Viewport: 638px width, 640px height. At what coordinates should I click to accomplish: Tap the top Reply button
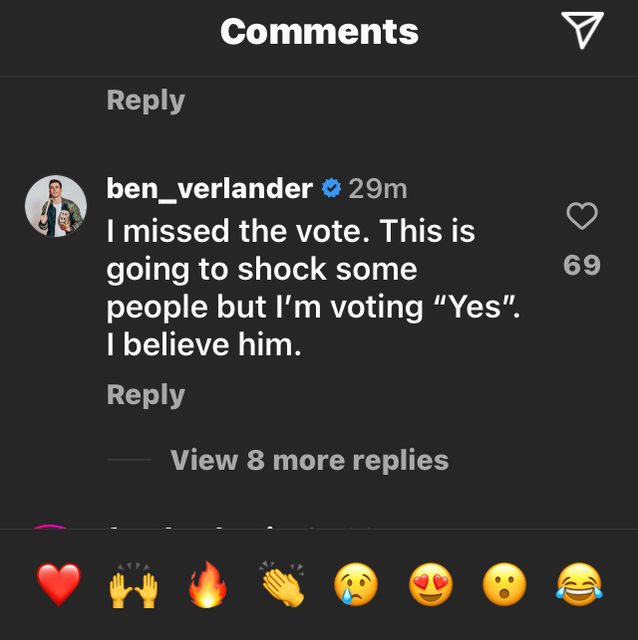coord(146,100)
